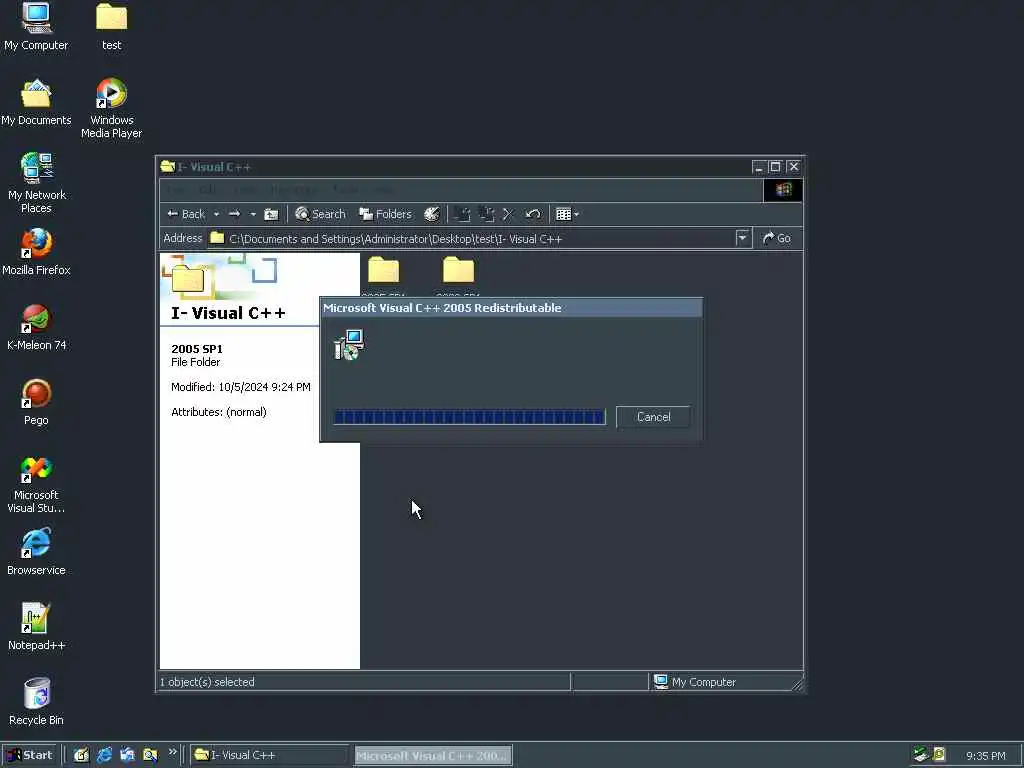The image size is (1024, 768).
Task: Launch the Pego desktop shortcut
Action: 37,402
